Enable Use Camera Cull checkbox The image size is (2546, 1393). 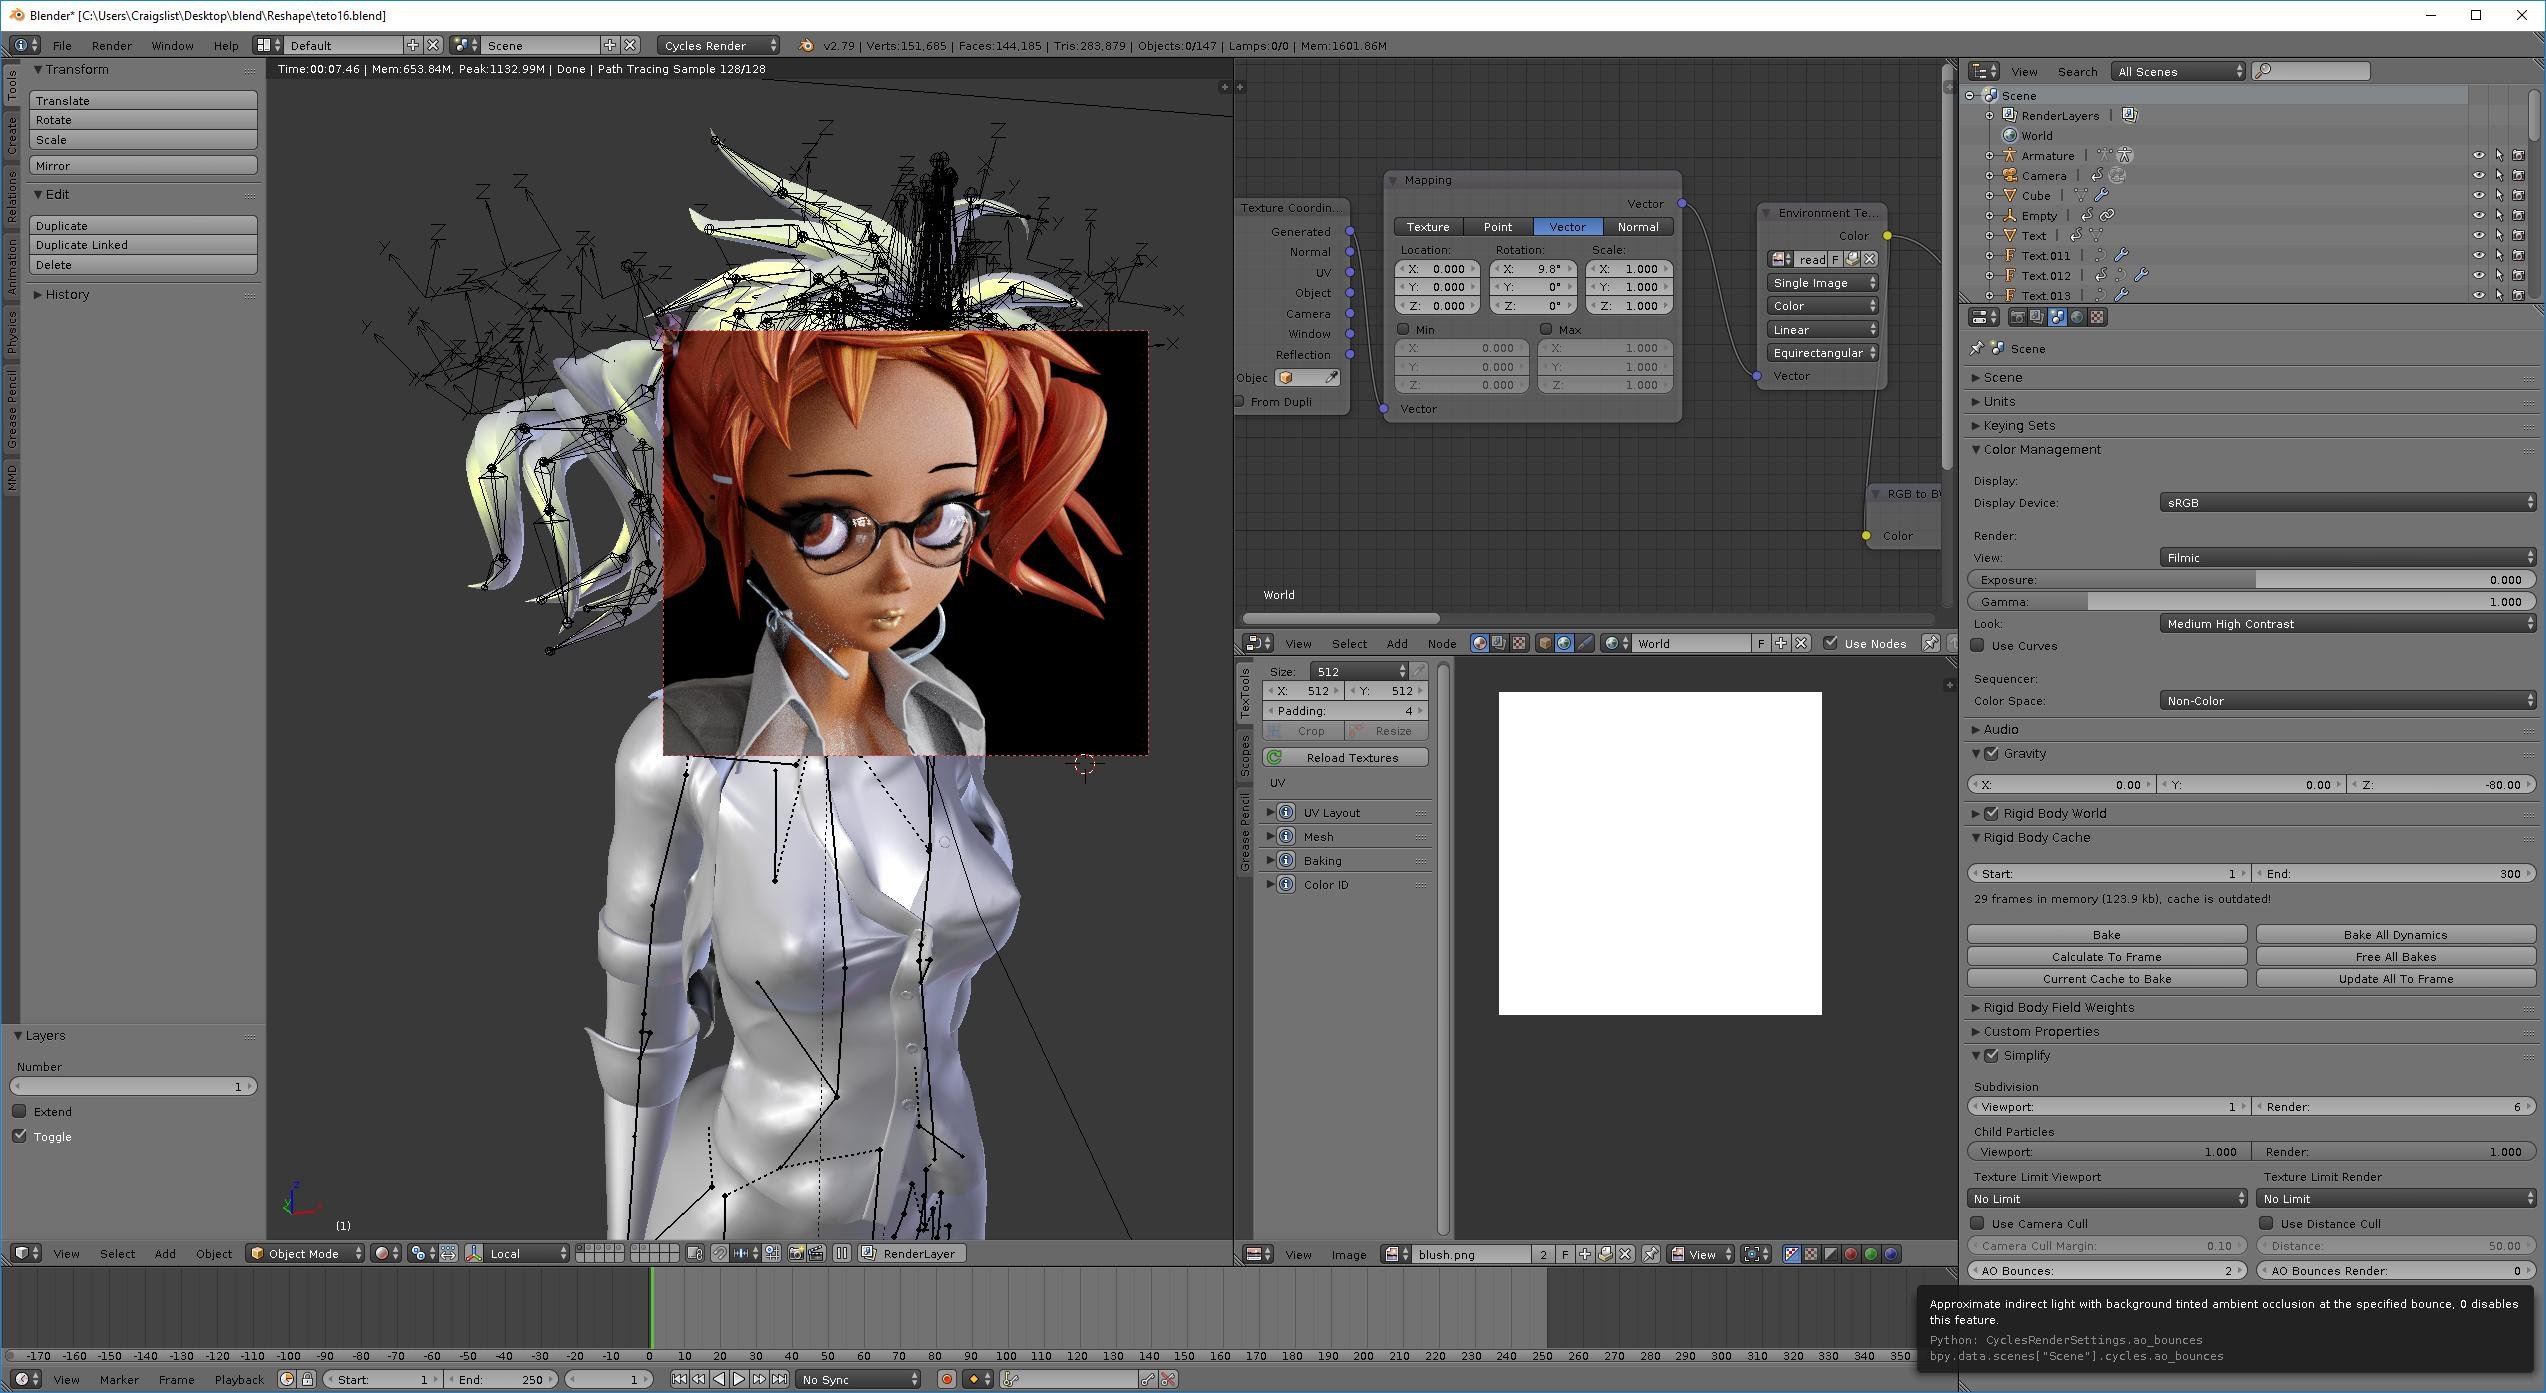(x=1978, y=1224)
